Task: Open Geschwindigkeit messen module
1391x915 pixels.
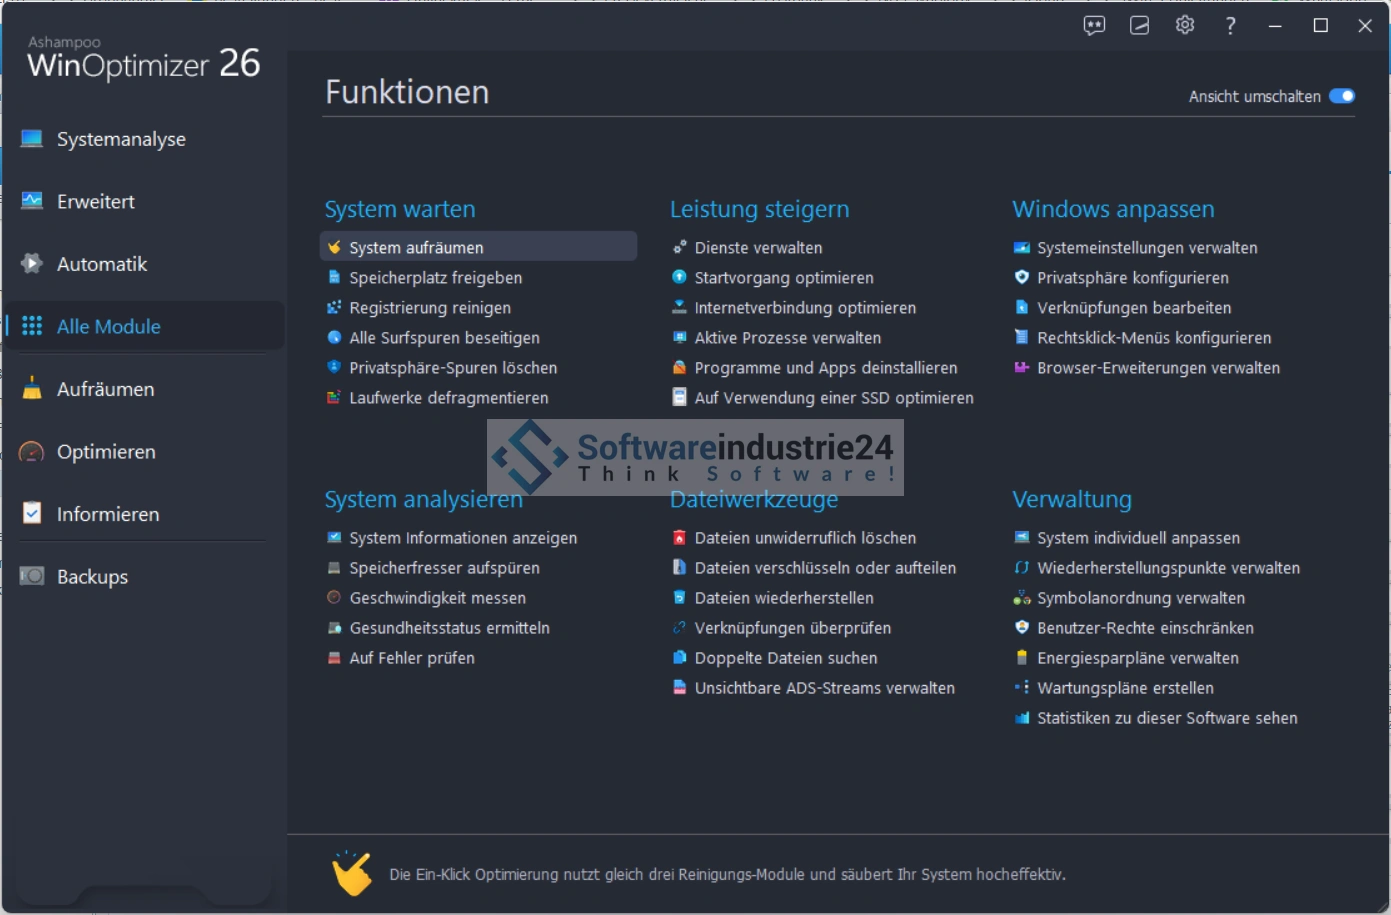Action: click(x=437, y=598)
